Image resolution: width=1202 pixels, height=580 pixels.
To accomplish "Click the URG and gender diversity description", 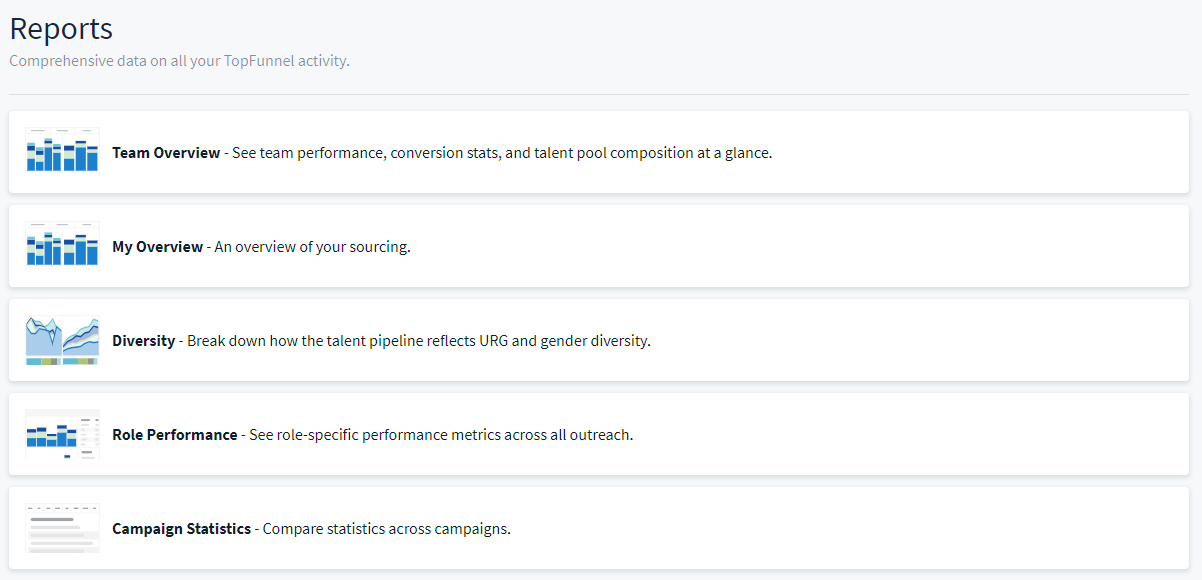I will 419,341.
